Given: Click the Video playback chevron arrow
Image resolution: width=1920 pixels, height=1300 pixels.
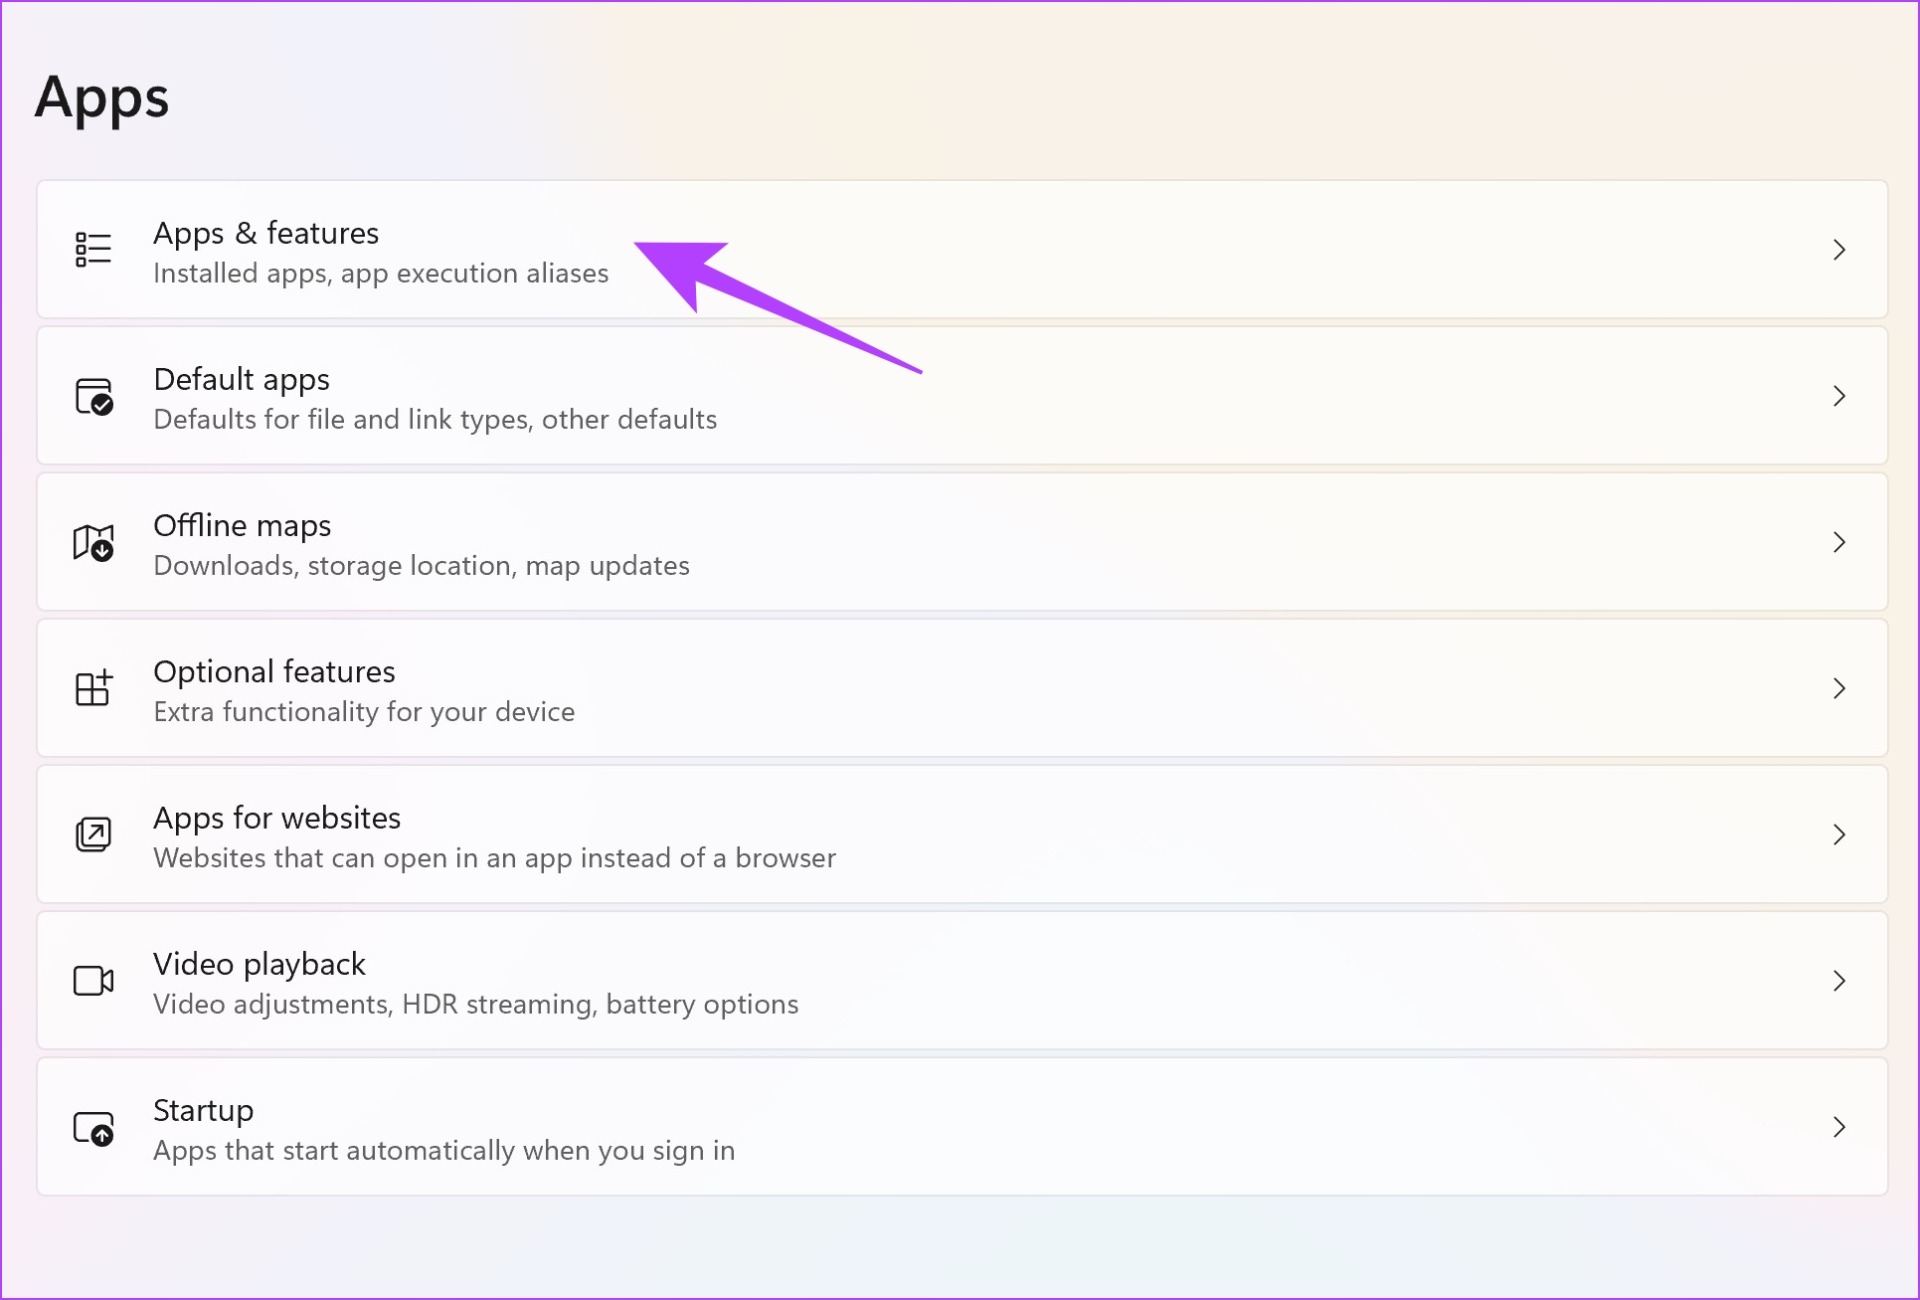Looking at the screenshot, I should [x=1839, y=980].
